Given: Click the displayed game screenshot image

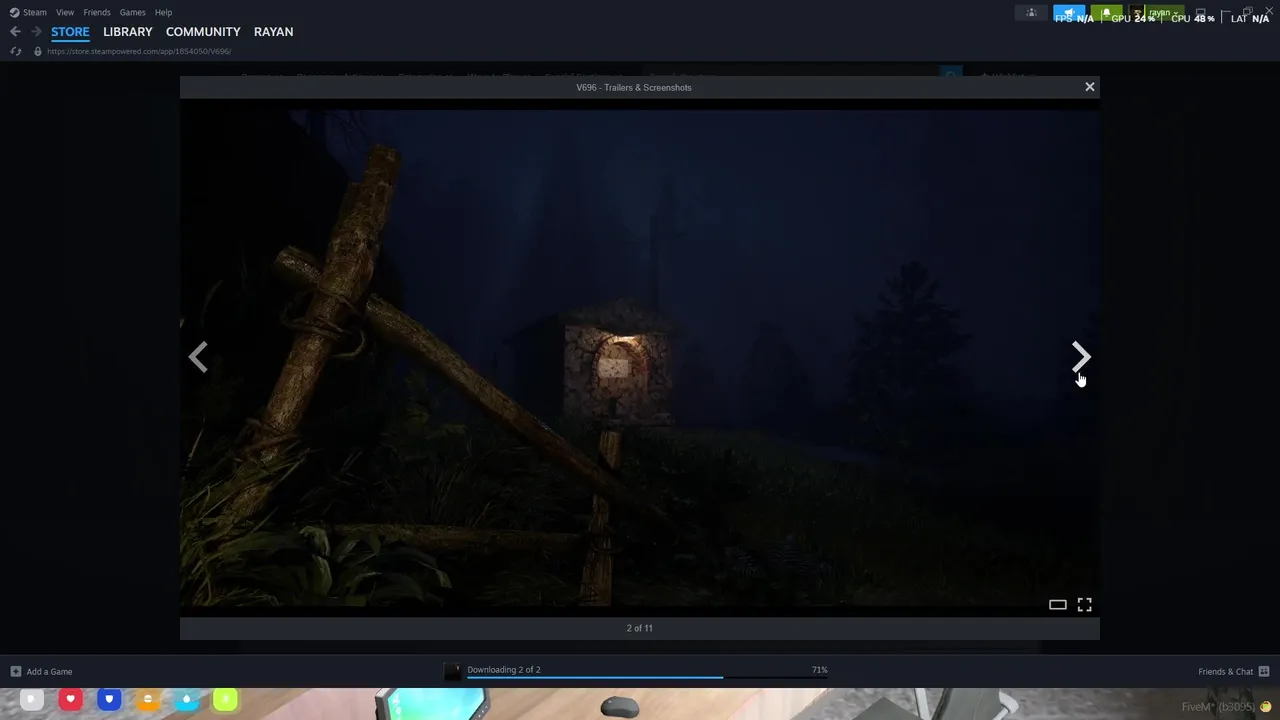Looking at the screenshot, I should tap(640, 358).
